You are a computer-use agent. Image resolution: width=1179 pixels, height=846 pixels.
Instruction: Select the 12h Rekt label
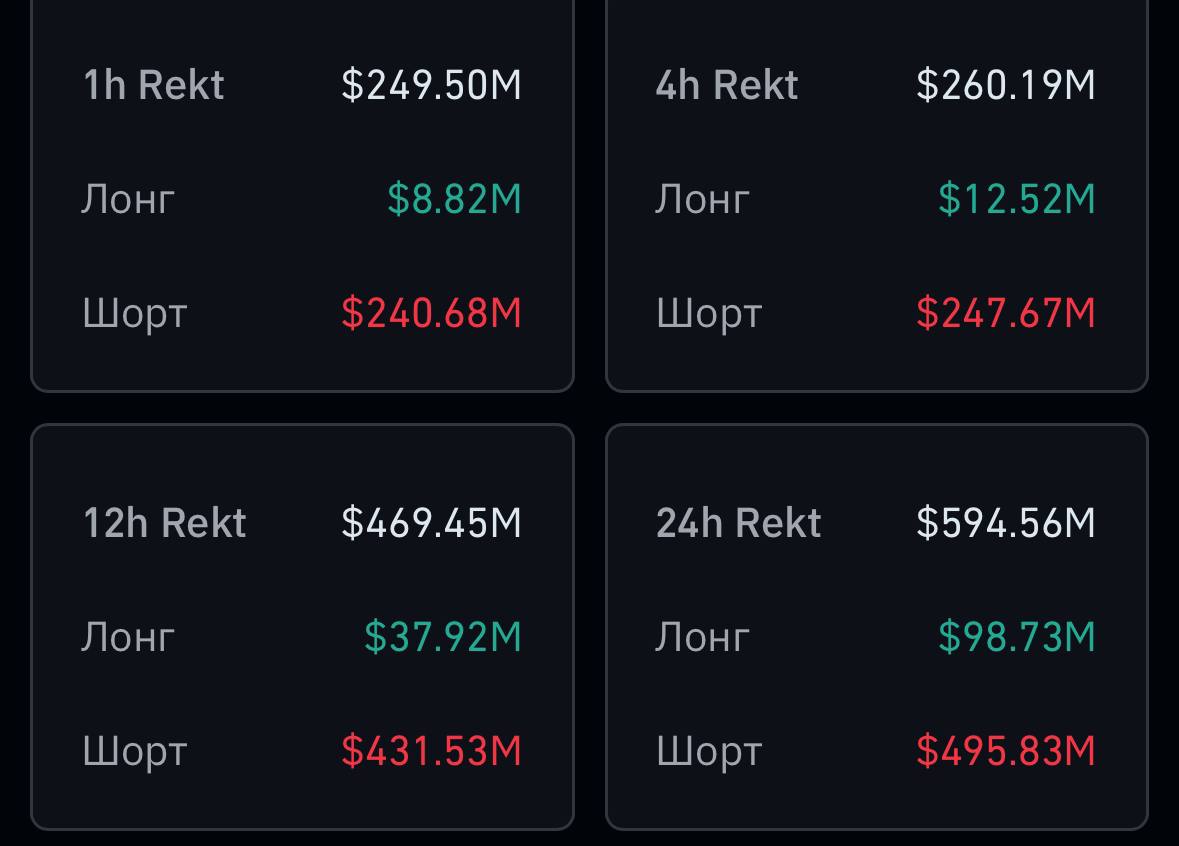(165, 523)
